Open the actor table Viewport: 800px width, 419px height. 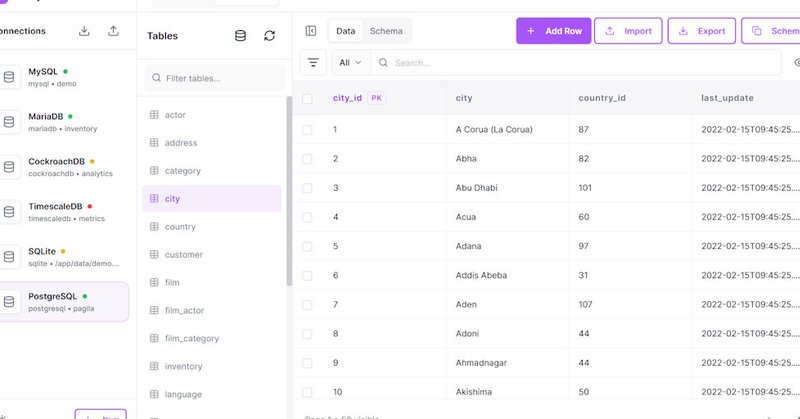212,115
